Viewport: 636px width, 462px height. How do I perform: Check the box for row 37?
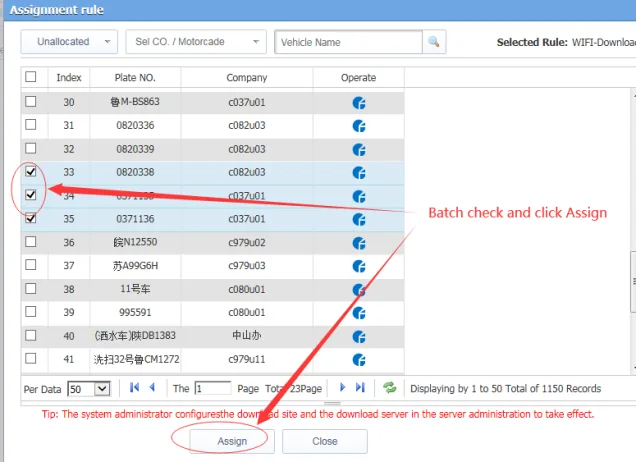coord(31,264)
